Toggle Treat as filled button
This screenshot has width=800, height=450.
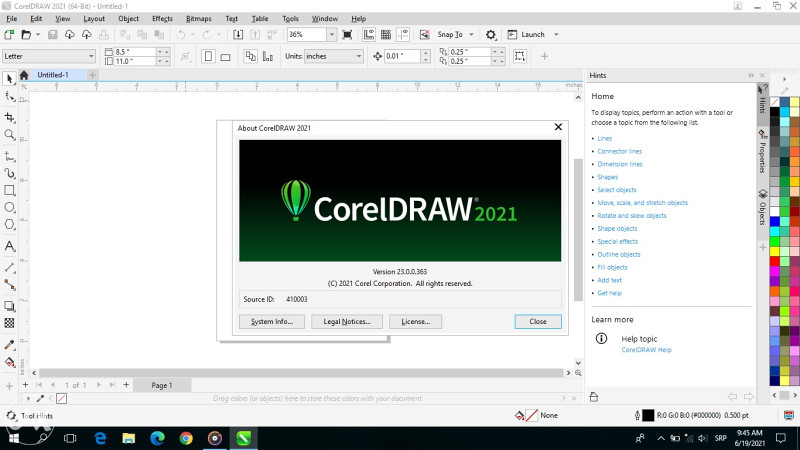coord(520,56)
